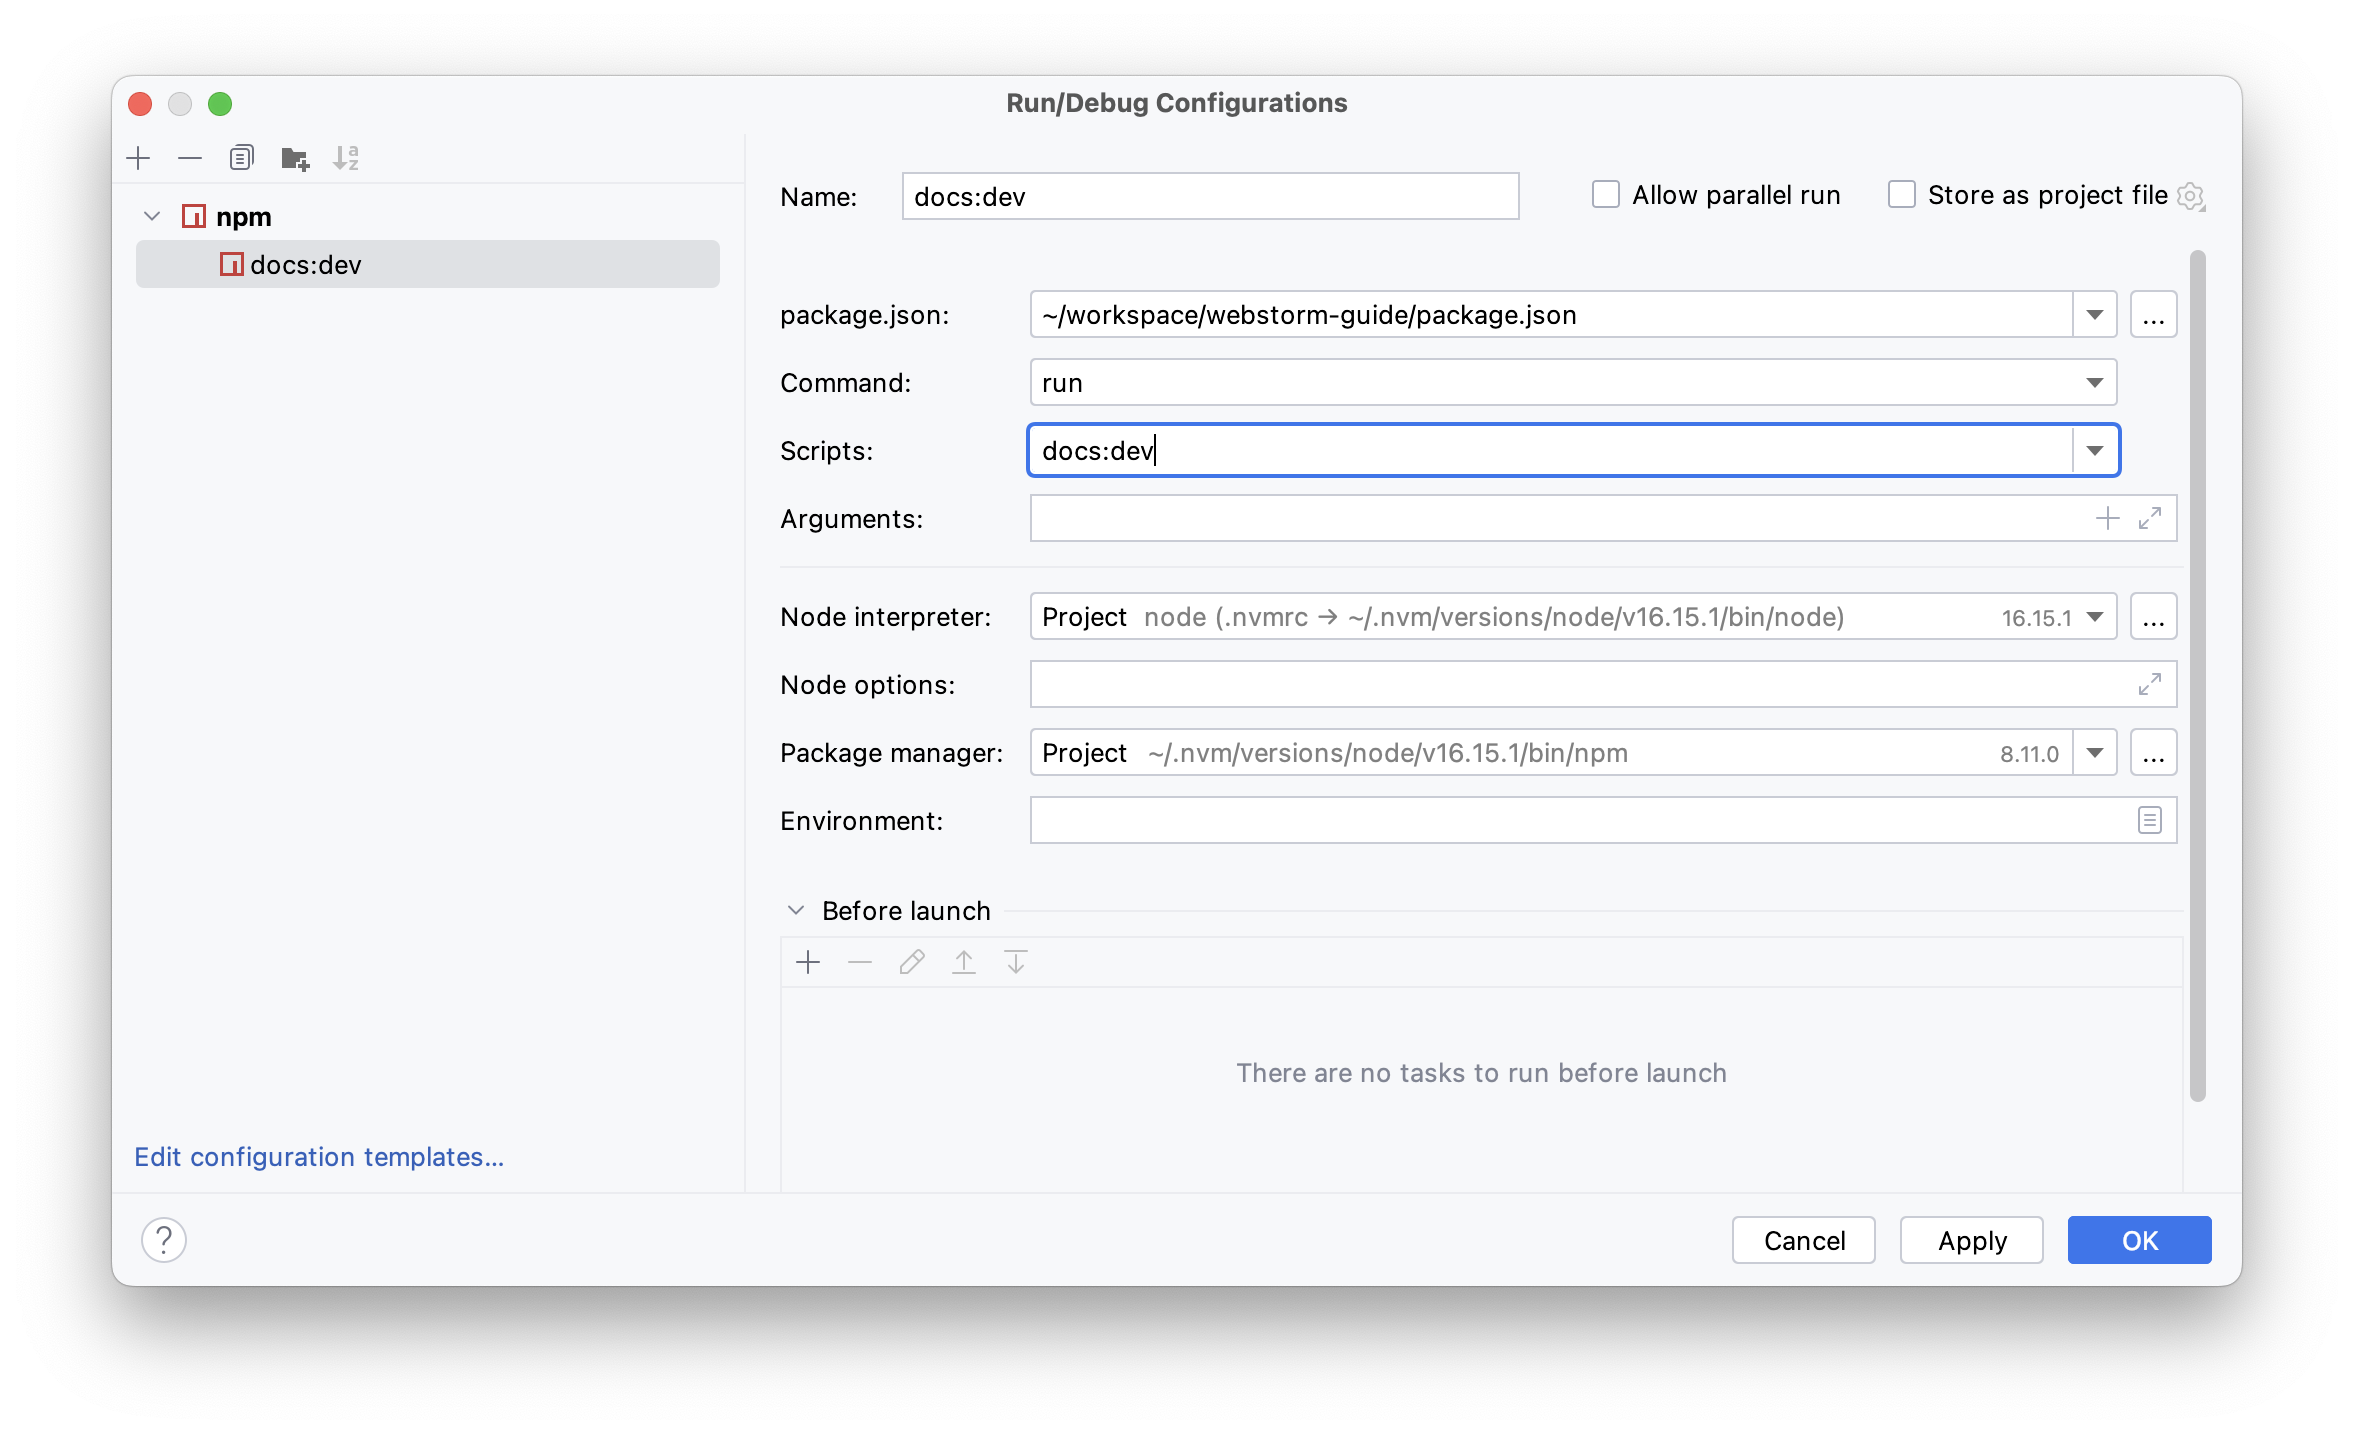The image size is (2354, 1434).
Task: Add a Before launch task
Action: point(808,962)
